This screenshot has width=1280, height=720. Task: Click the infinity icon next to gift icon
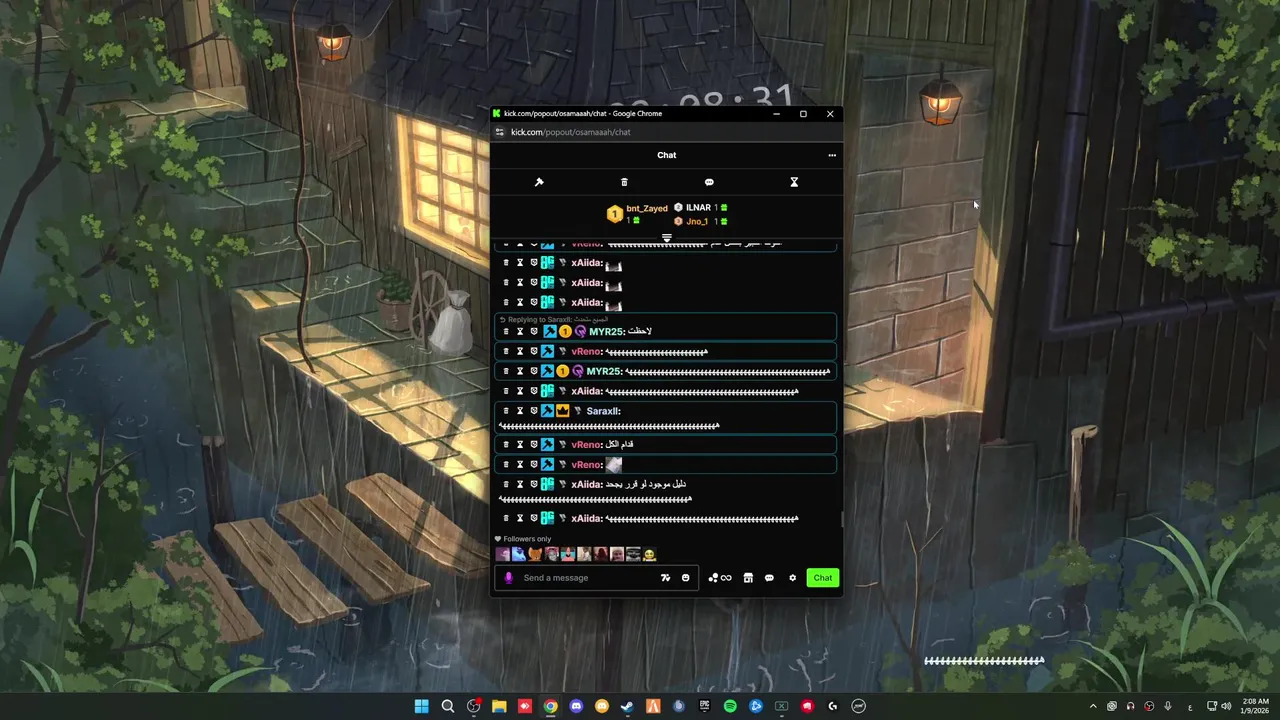[x=726, y=578]
